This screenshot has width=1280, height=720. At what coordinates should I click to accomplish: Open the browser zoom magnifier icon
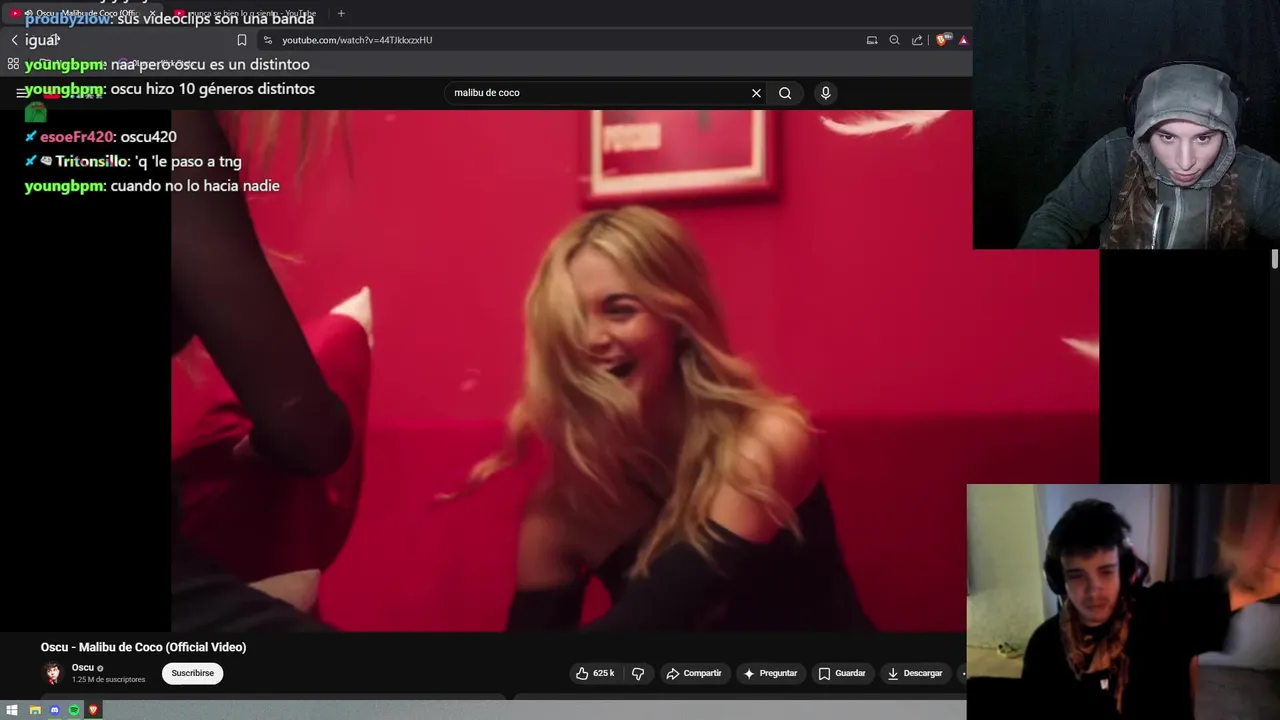click(894, 40)
